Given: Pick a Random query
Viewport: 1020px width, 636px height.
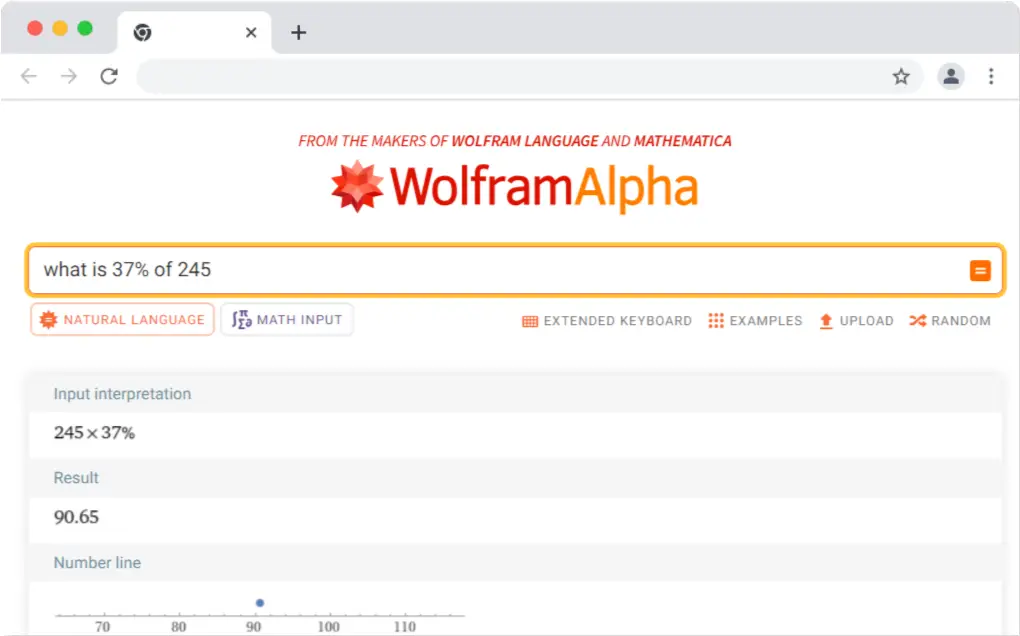Looking at the screenshot, I should point(950,321).
